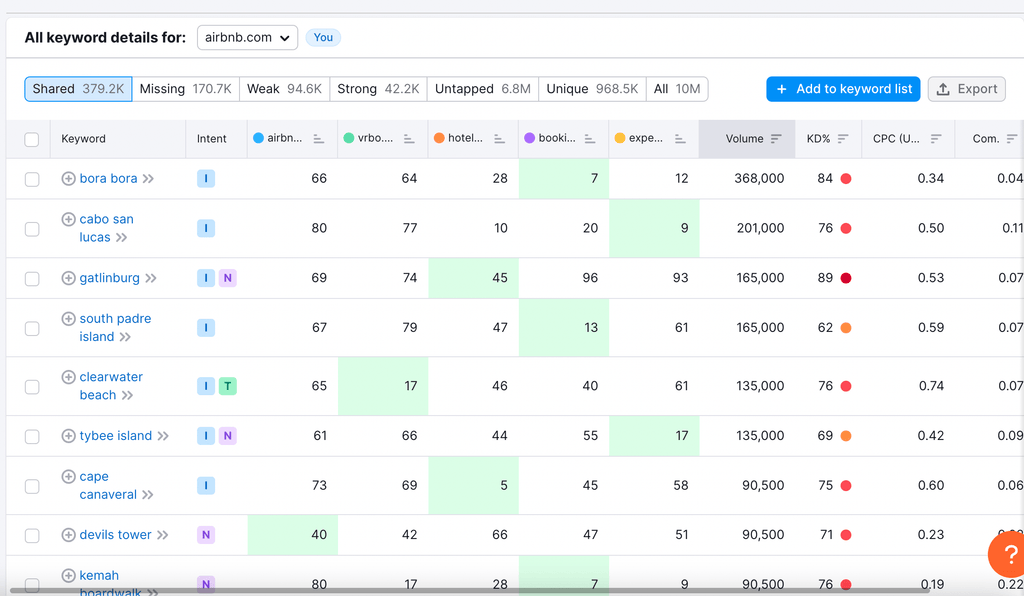Tick the clearwater beach checkbox
1024x596 pixels.
tap(31, 386)
